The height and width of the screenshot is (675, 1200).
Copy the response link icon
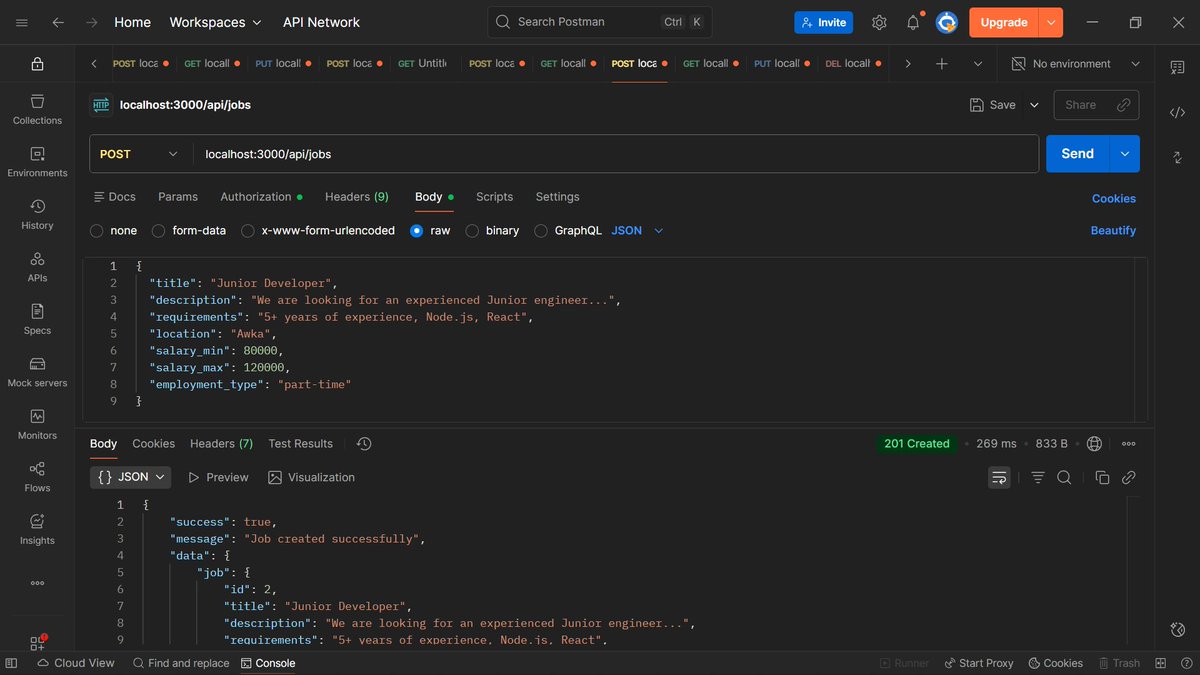1129,478
